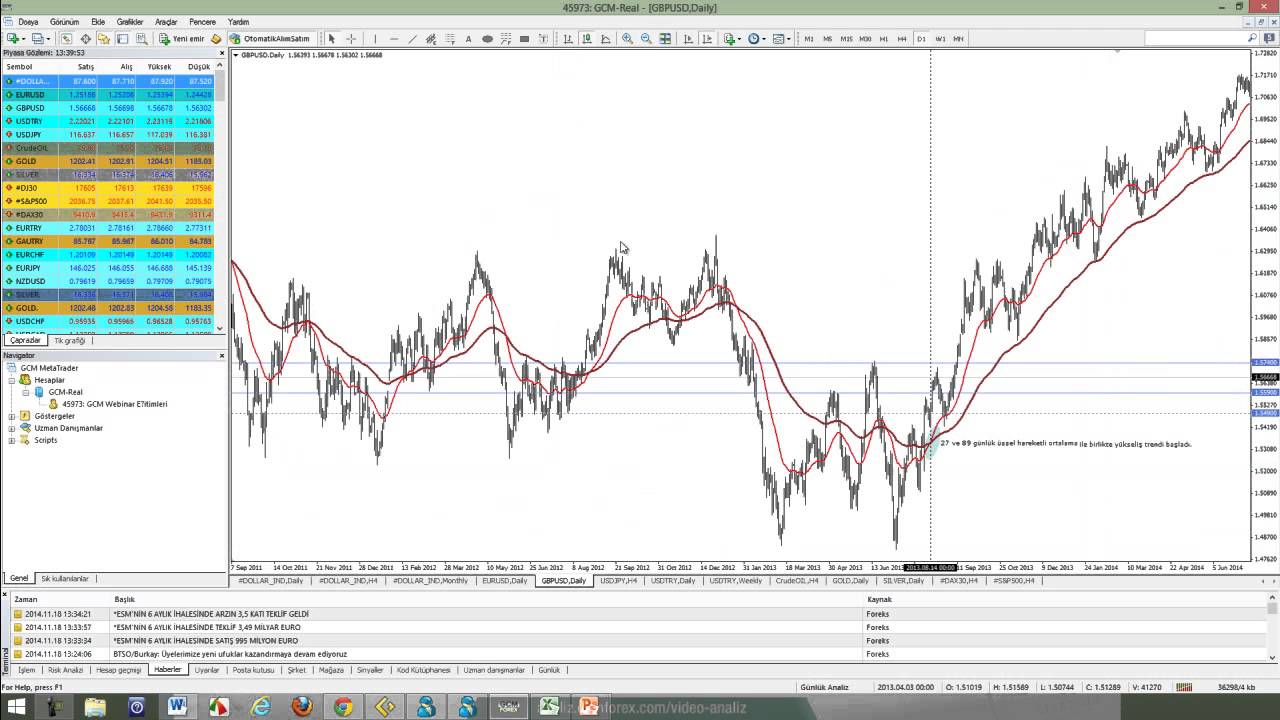Select the crosshair tool
1280x720 pixels.
point(351,39)
